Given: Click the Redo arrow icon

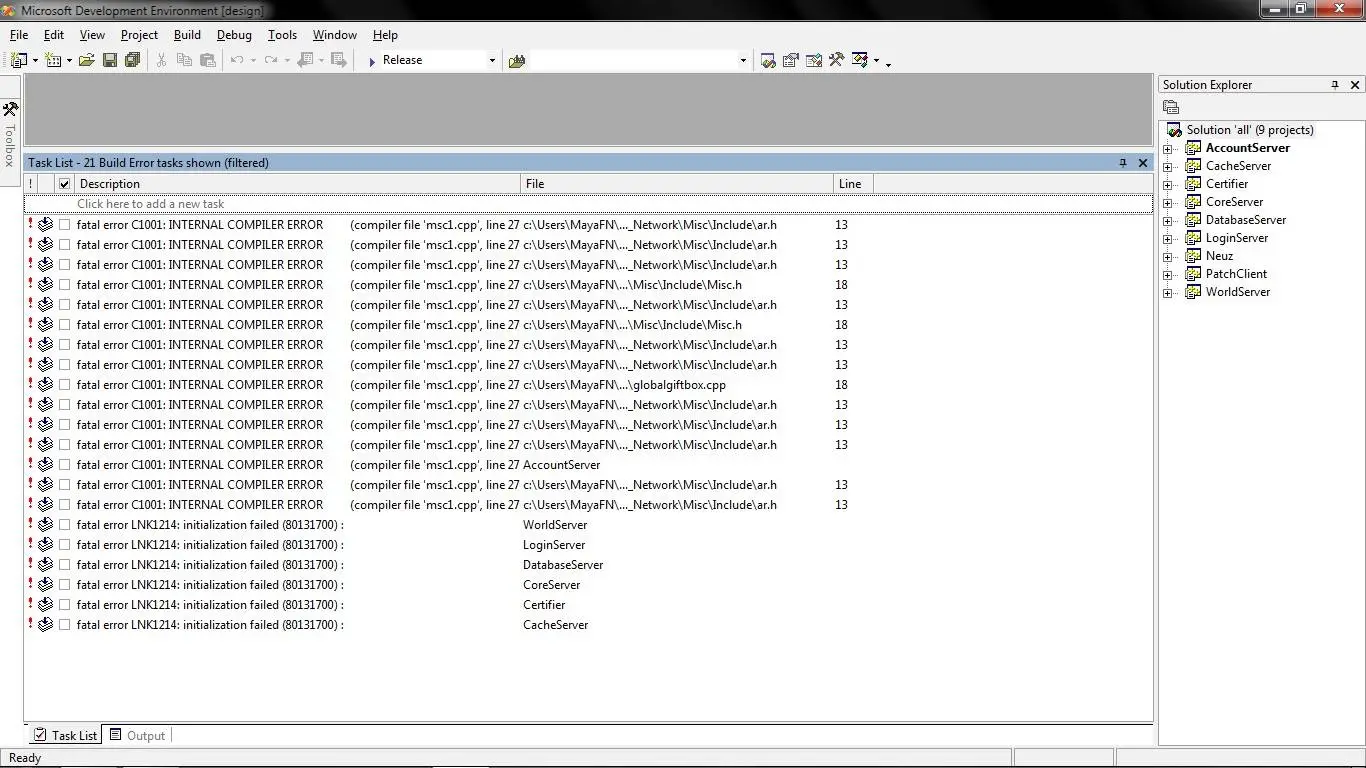Looking at the screenshot, I should coord(271,60).
